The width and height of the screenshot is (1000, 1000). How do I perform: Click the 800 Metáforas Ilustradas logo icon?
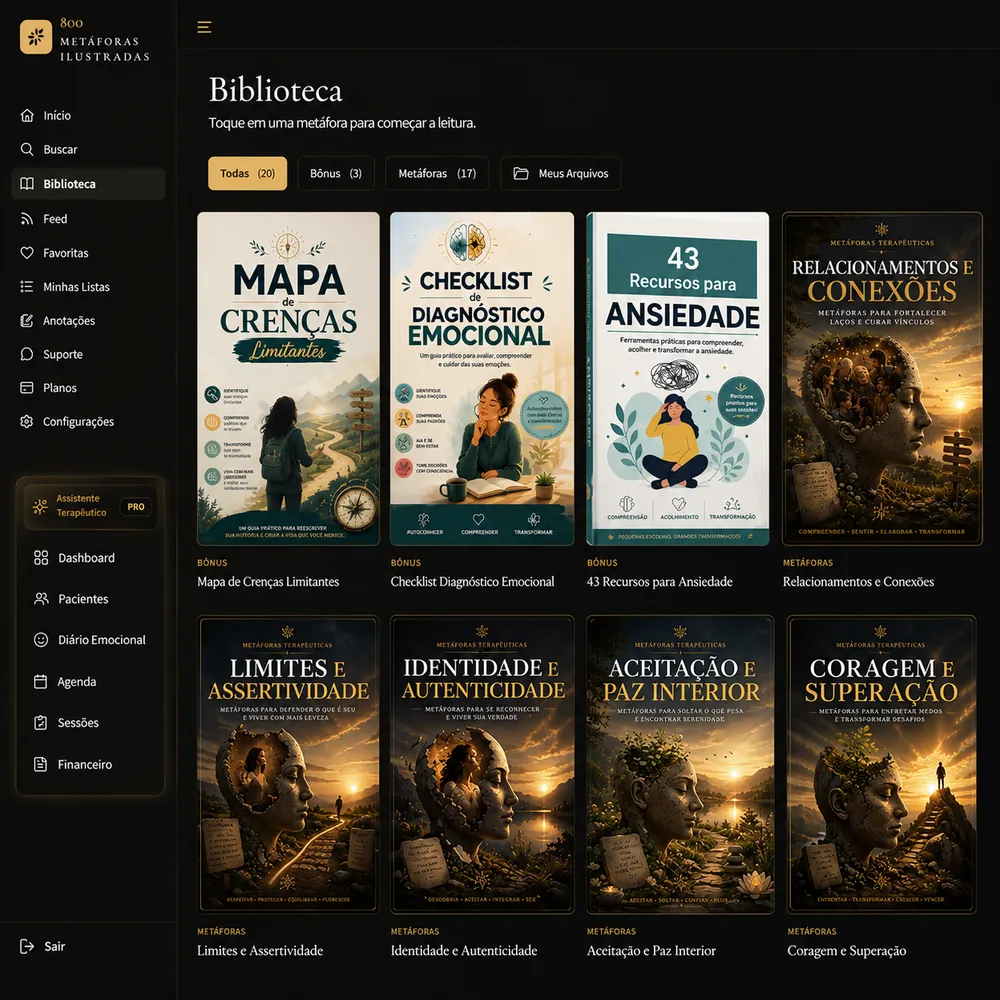(x=36, y=36)
